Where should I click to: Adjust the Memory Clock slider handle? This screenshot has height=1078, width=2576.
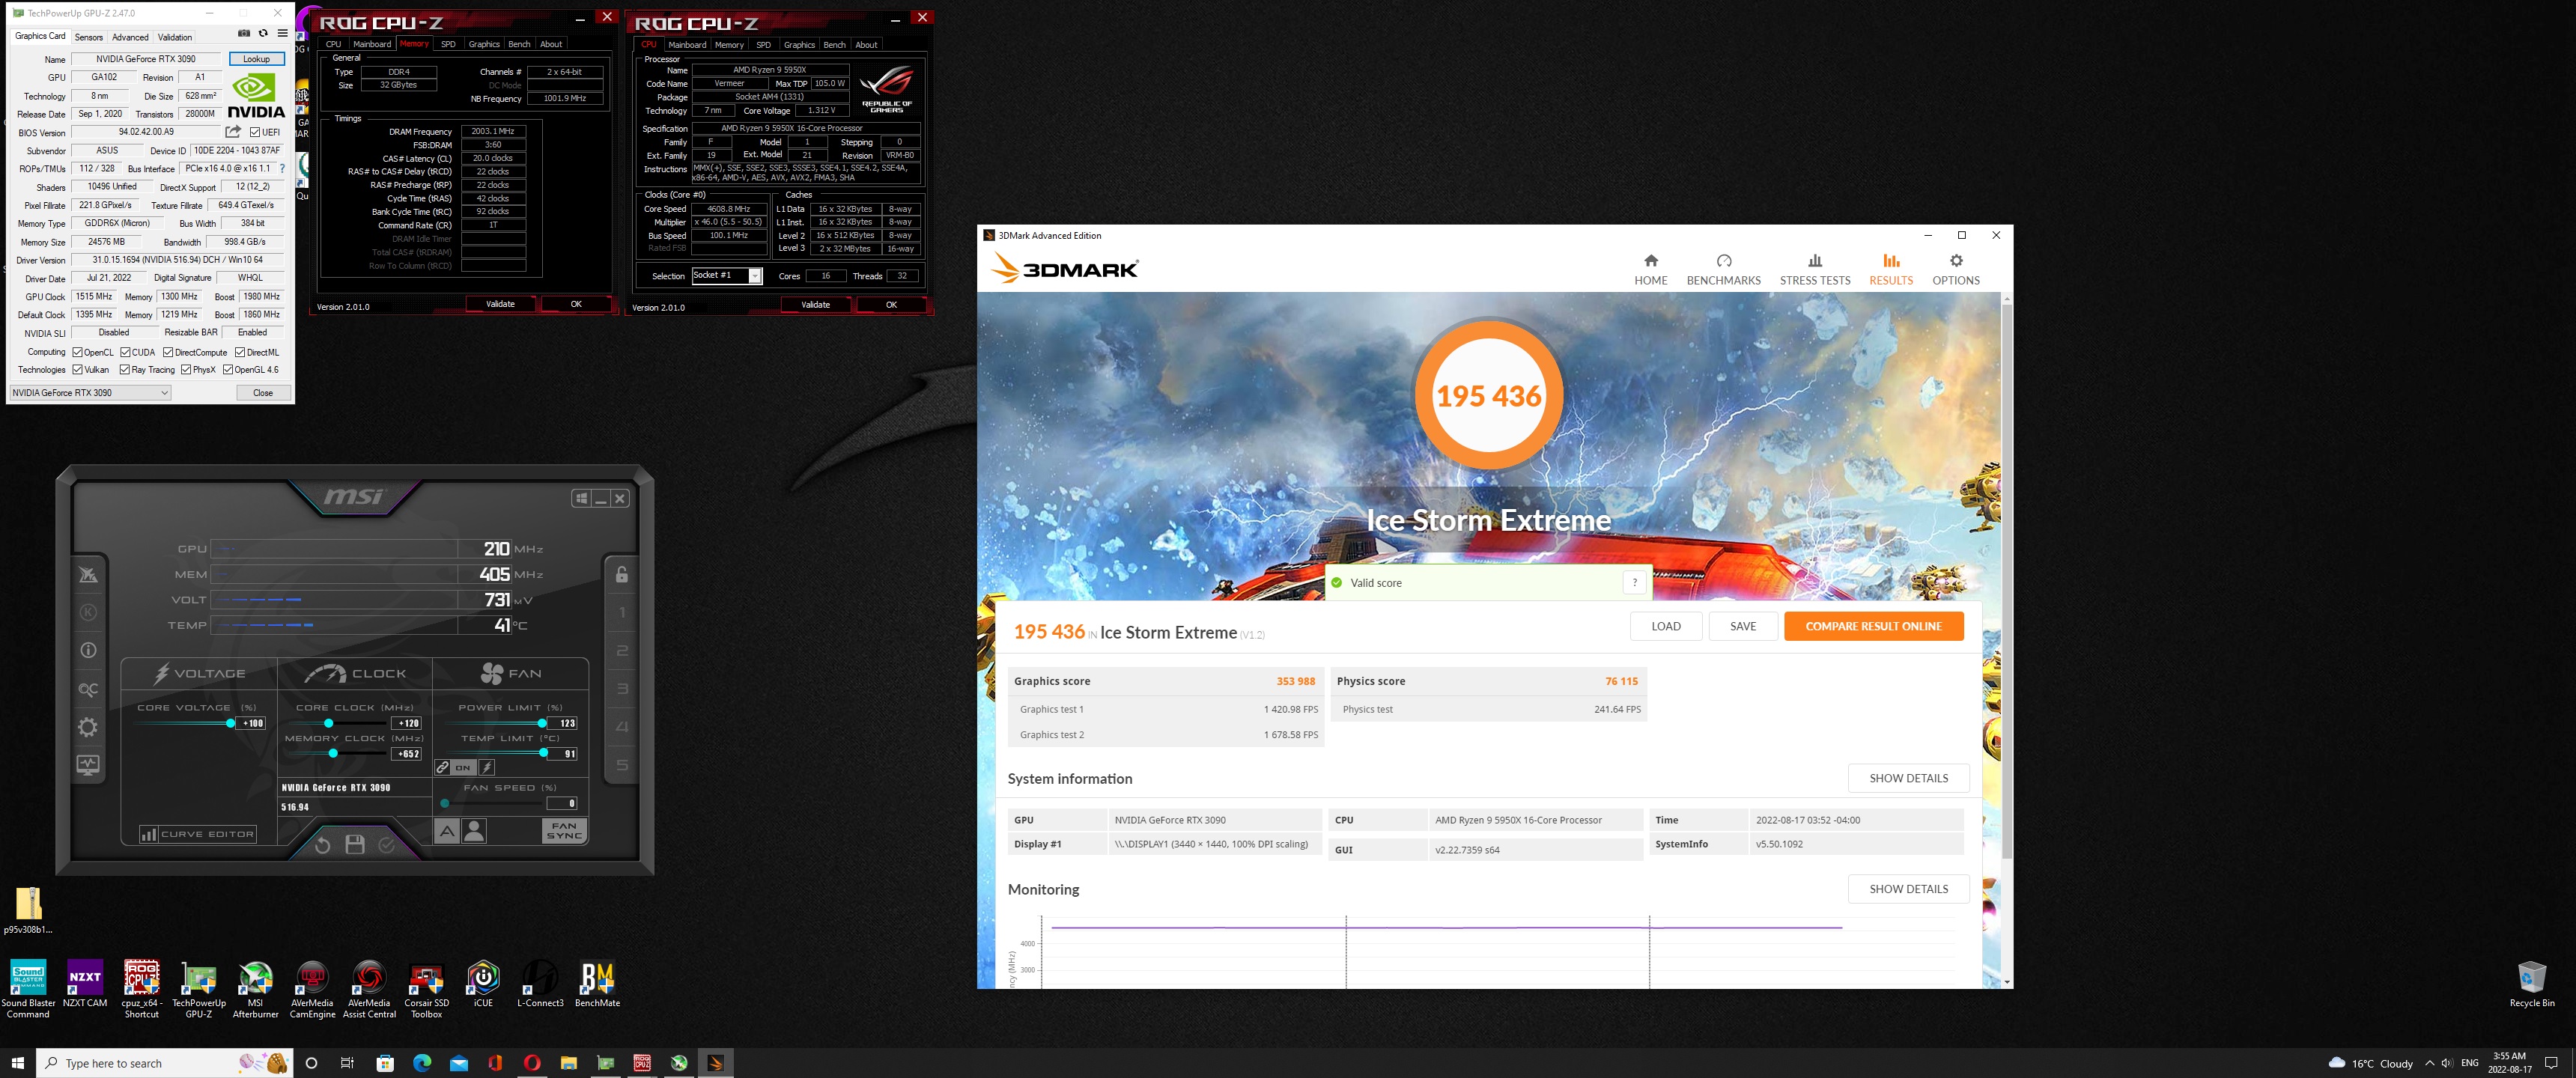point(333,753)
